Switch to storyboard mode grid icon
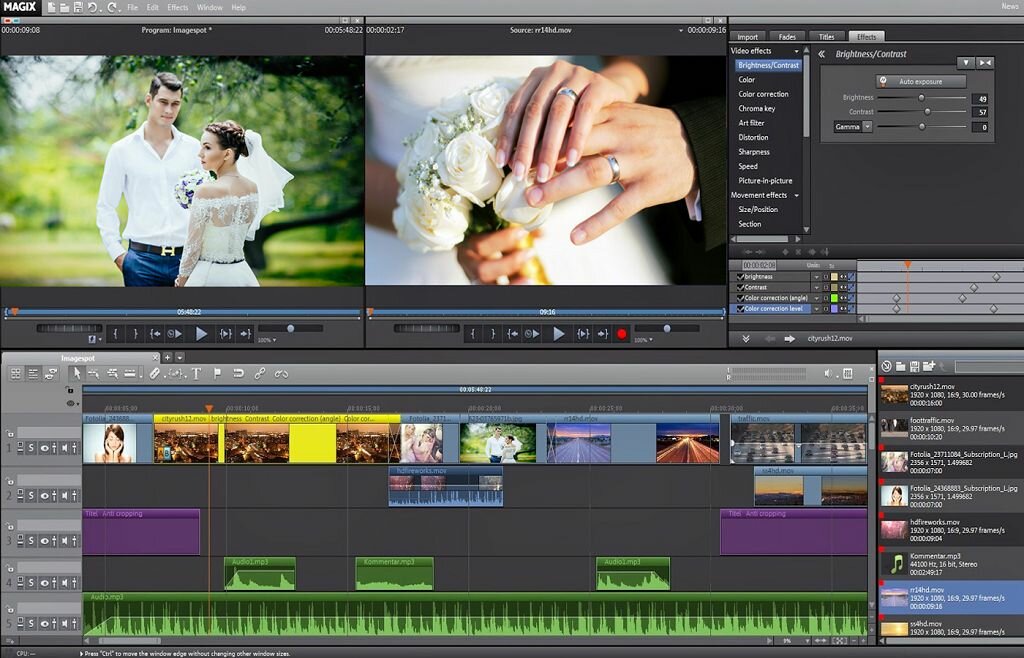 pyautogui.click(x=16, y=373)
